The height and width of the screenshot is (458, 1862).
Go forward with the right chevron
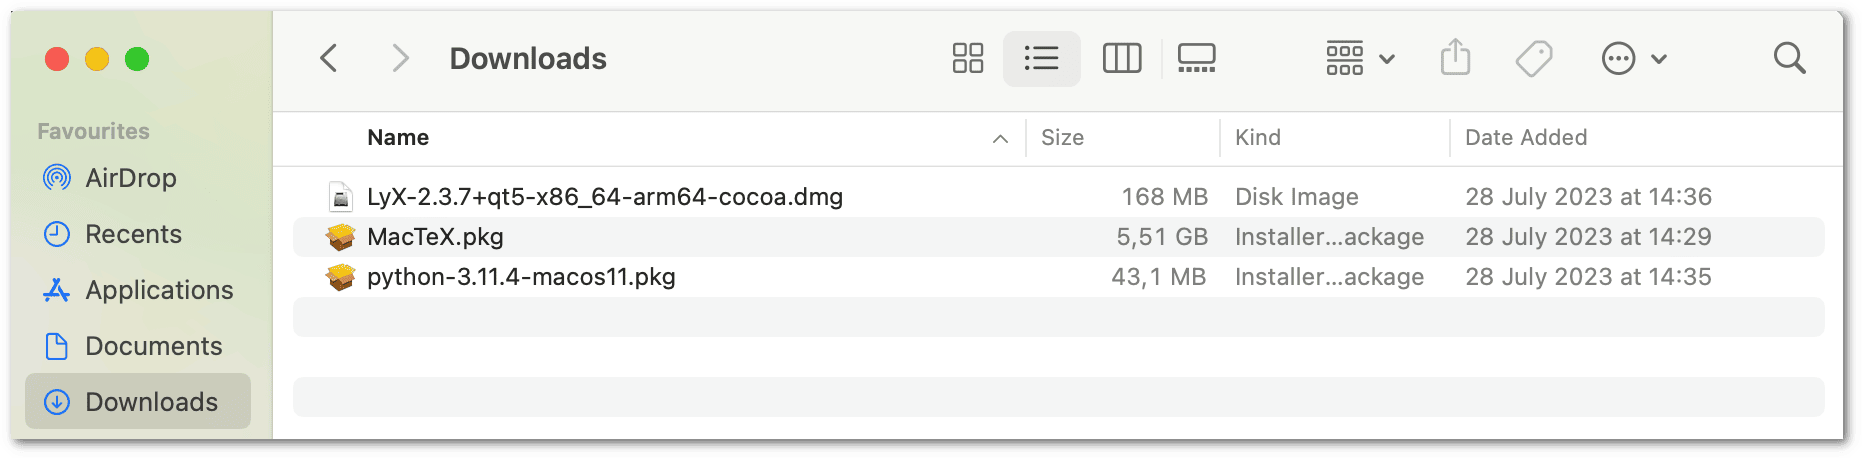tap(400, 59)
